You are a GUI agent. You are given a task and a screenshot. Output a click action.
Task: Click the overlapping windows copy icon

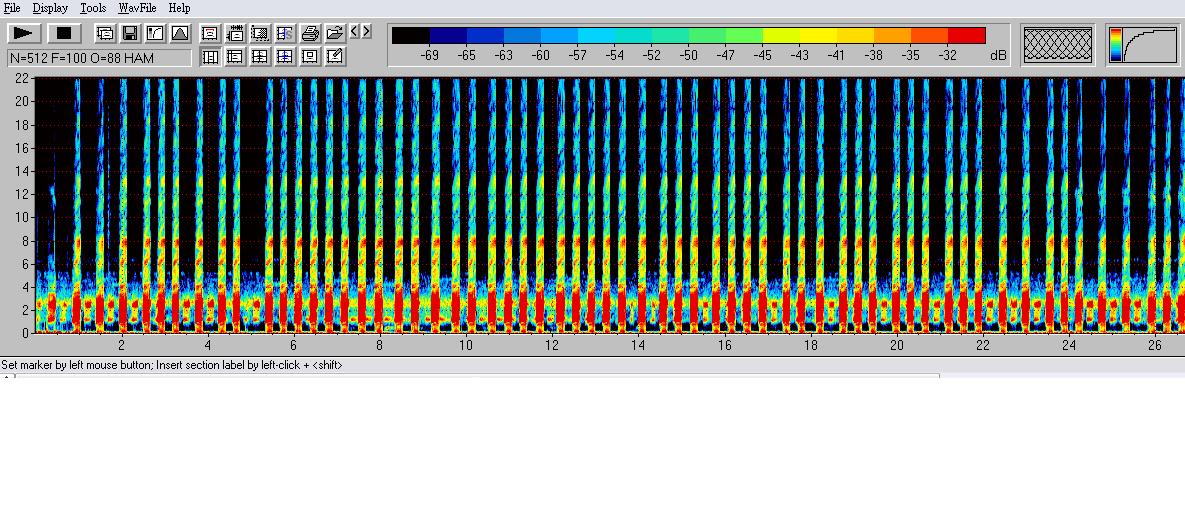pos(105,33)
